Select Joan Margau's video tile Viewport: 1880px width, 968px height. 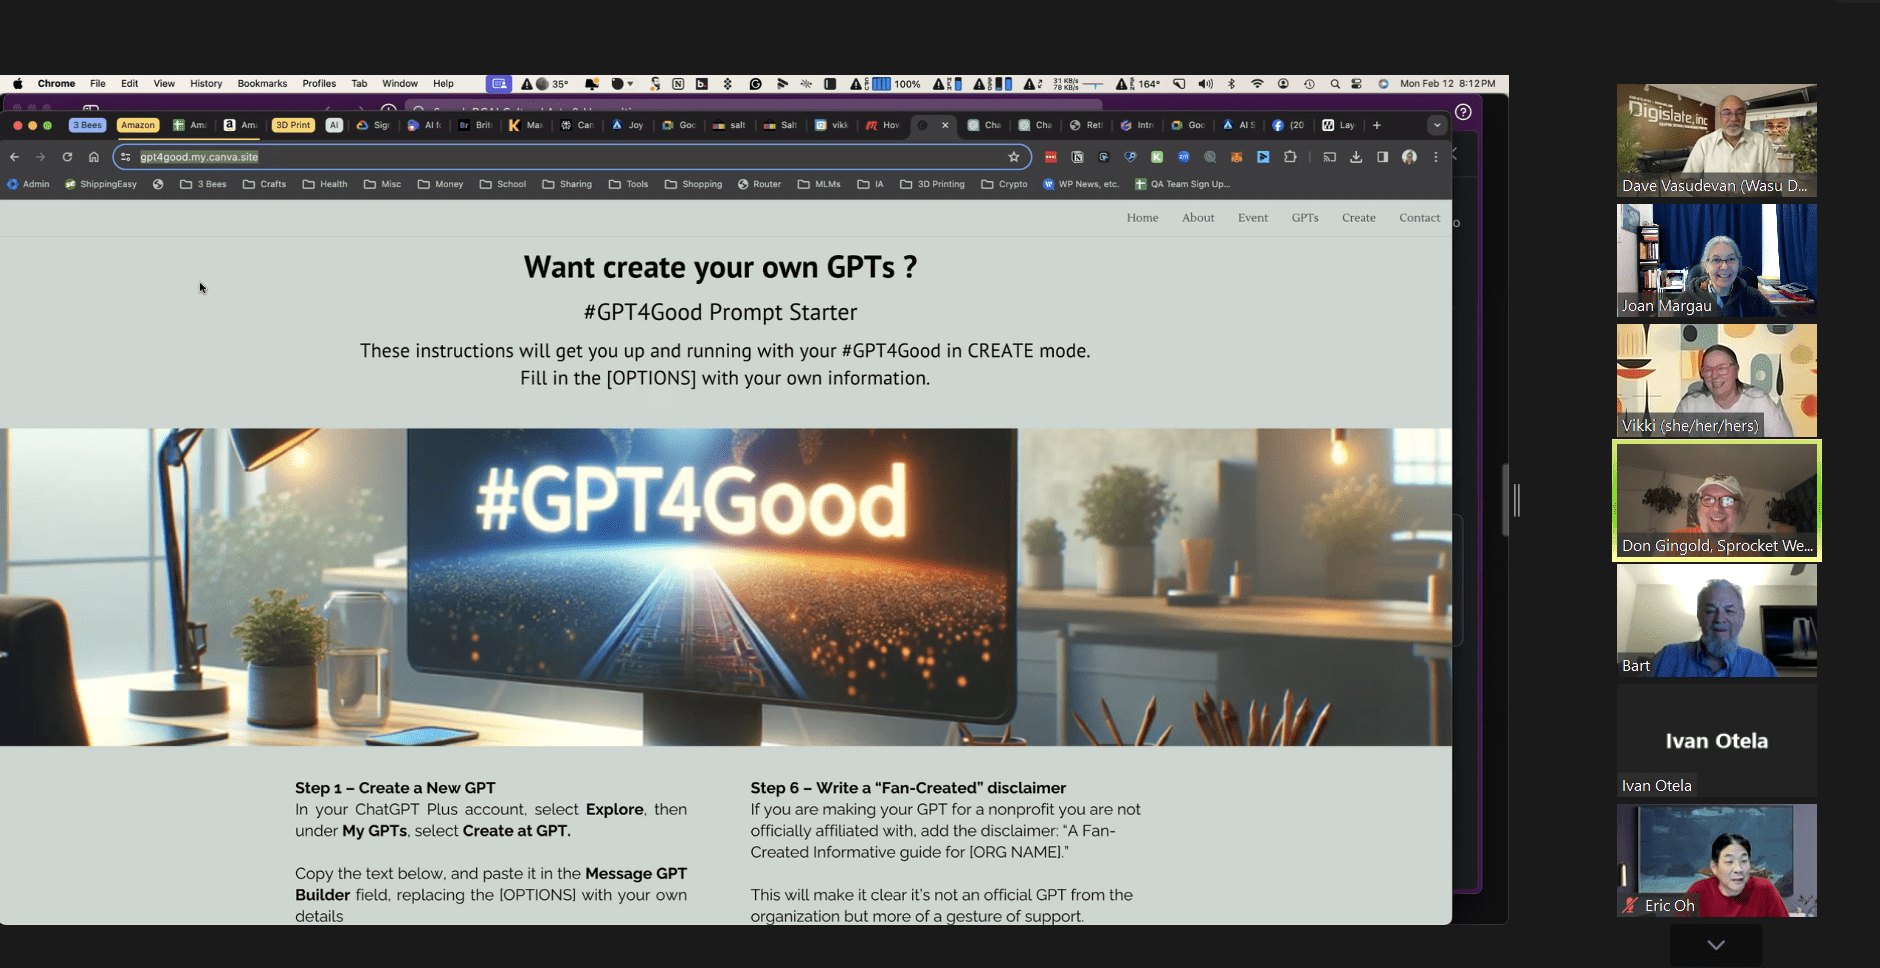coord(1717,260)
